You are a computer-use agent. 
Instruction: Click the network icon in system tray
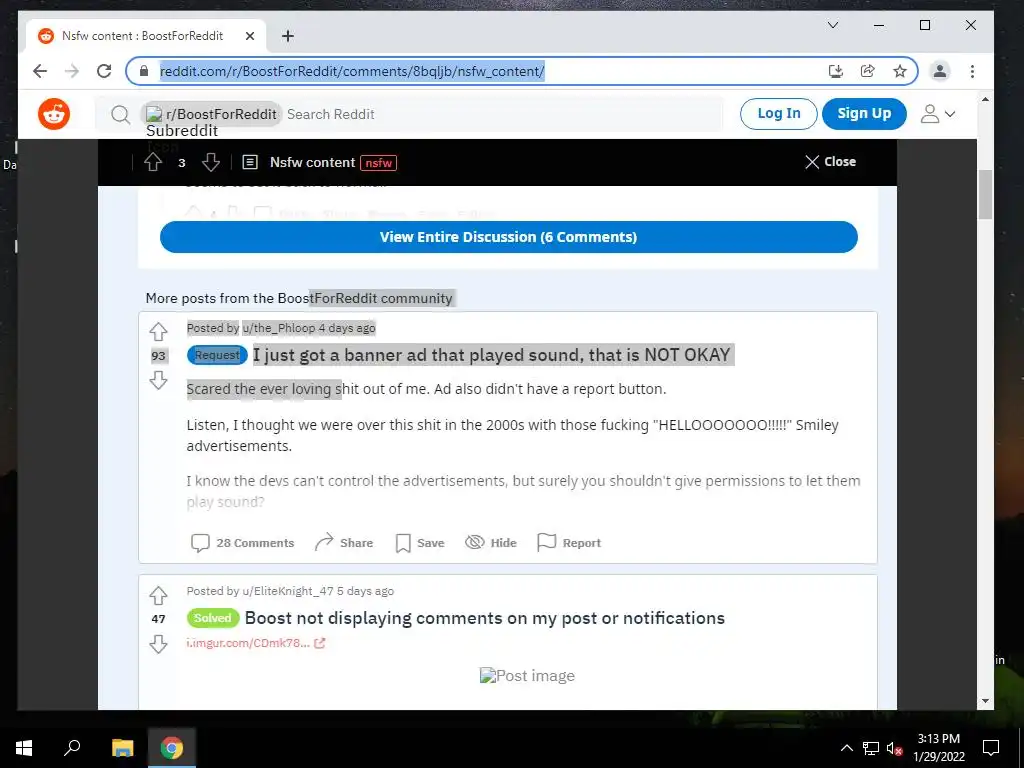click(x=871, y=748)
